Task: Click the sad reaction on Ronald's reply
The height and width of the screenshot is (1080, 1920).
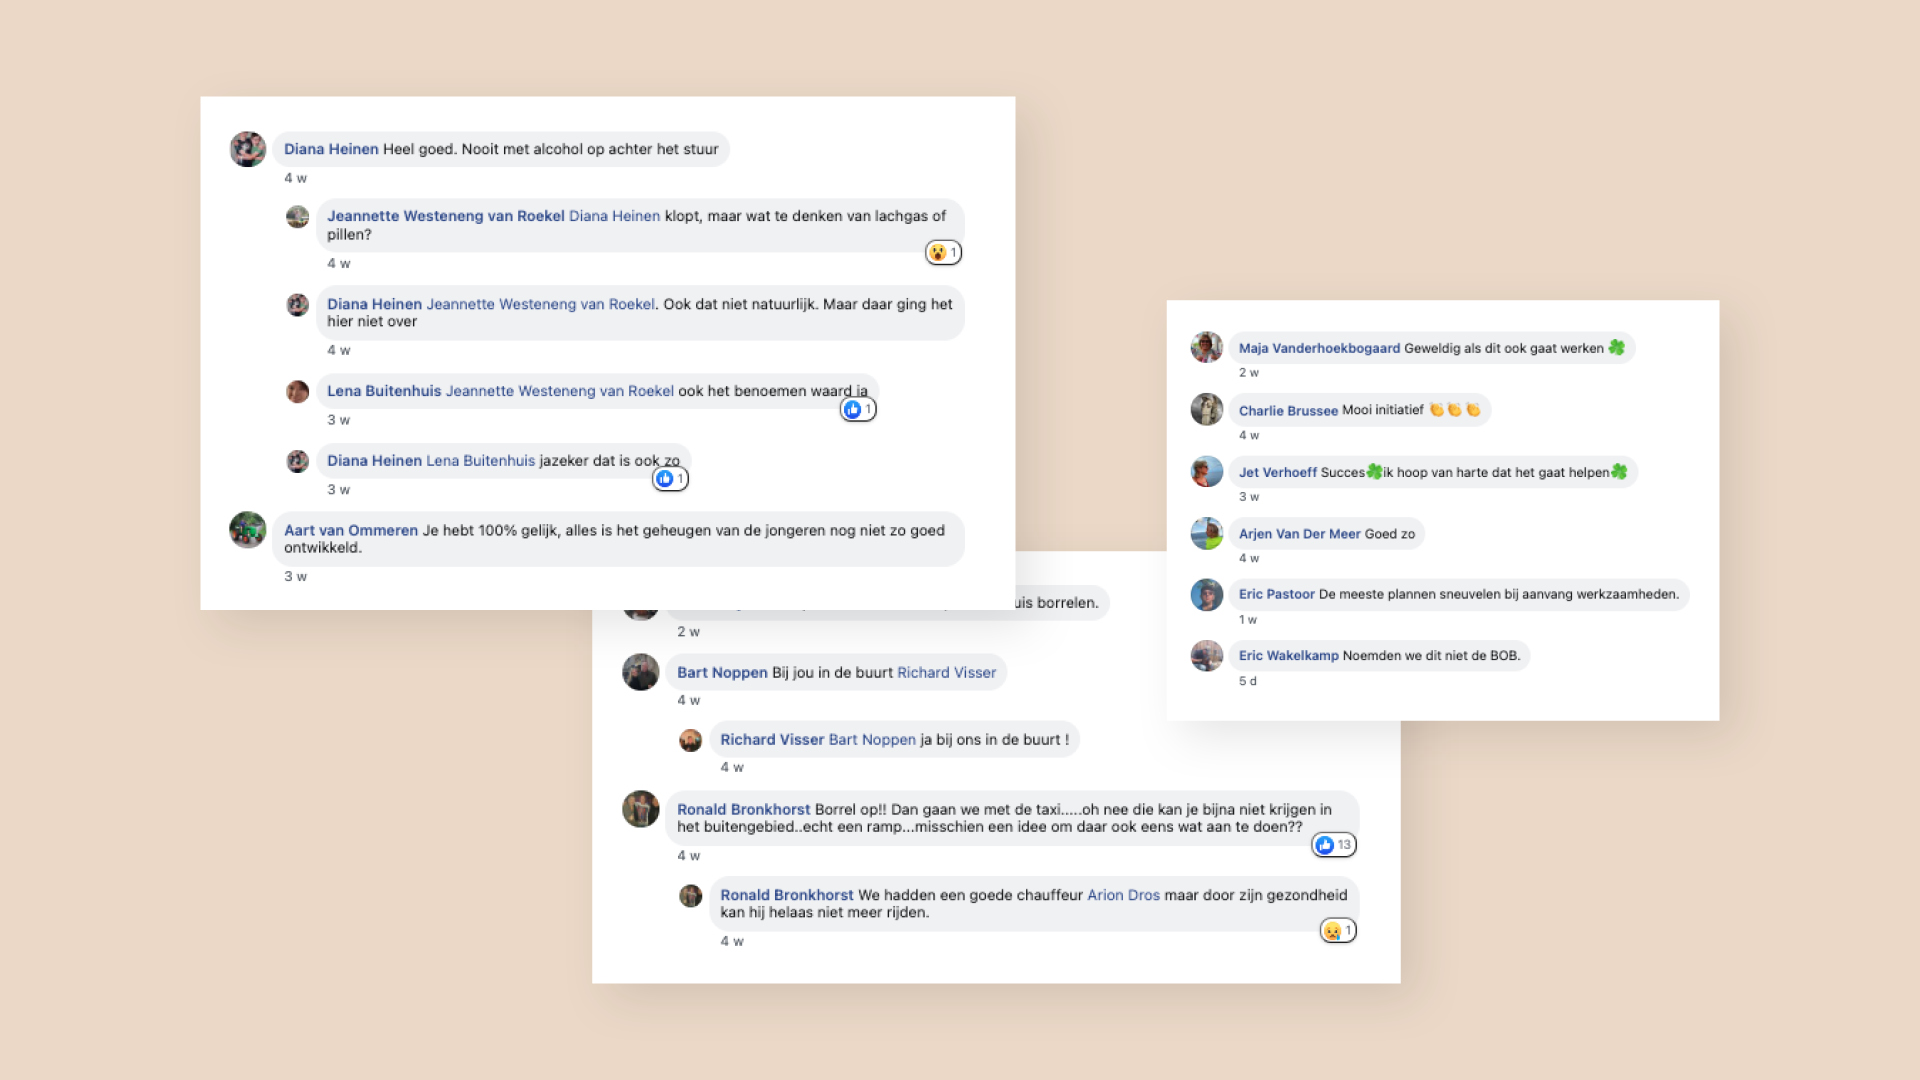Action: point(1338,931)
